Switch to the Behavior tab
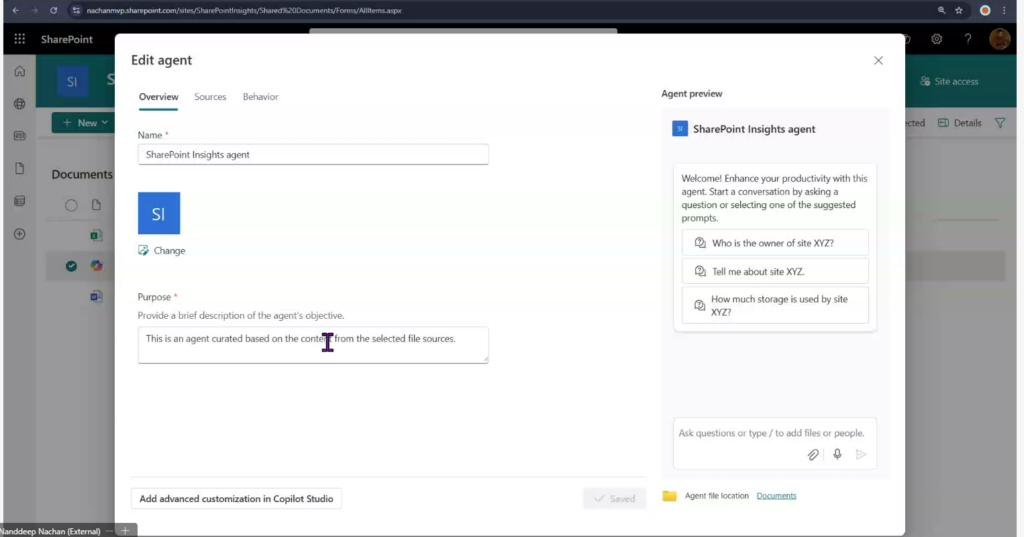Viewport: 1024px width, 537px height. pyautogui.click(x=261, y=97)
